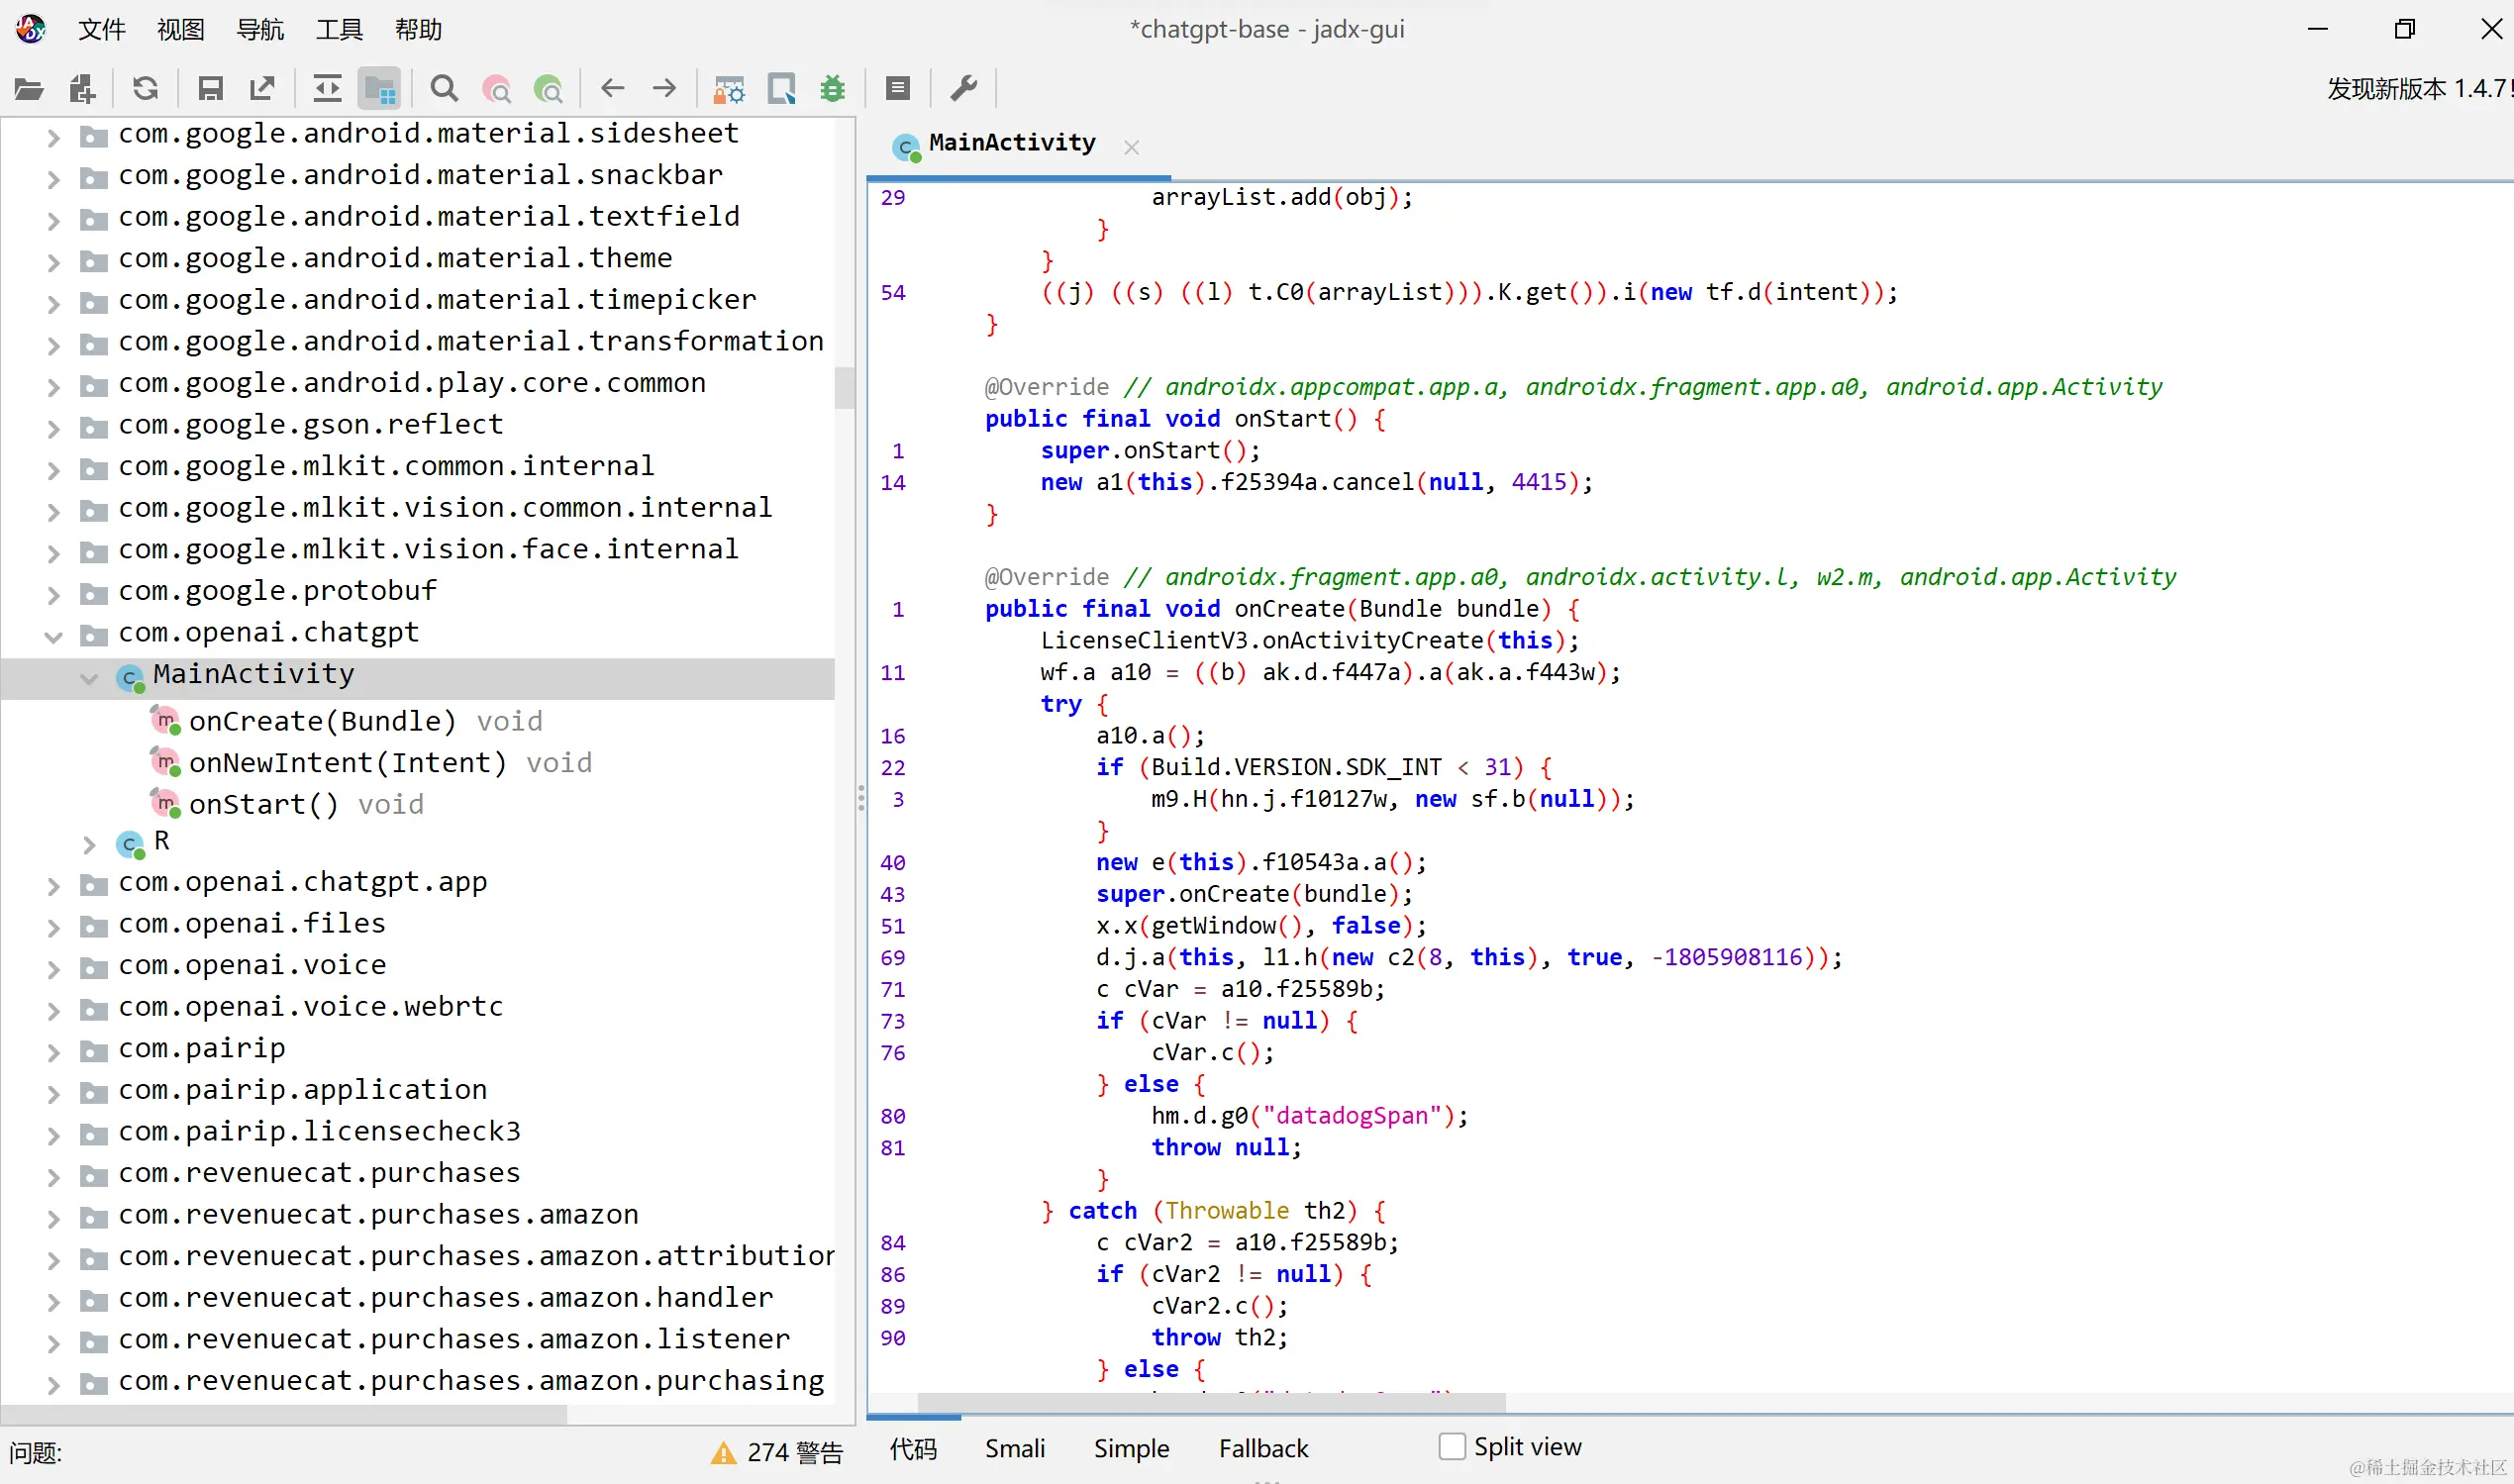Open the 视图 menu
Viewport: 2514px width, 1484px height.
181,29
